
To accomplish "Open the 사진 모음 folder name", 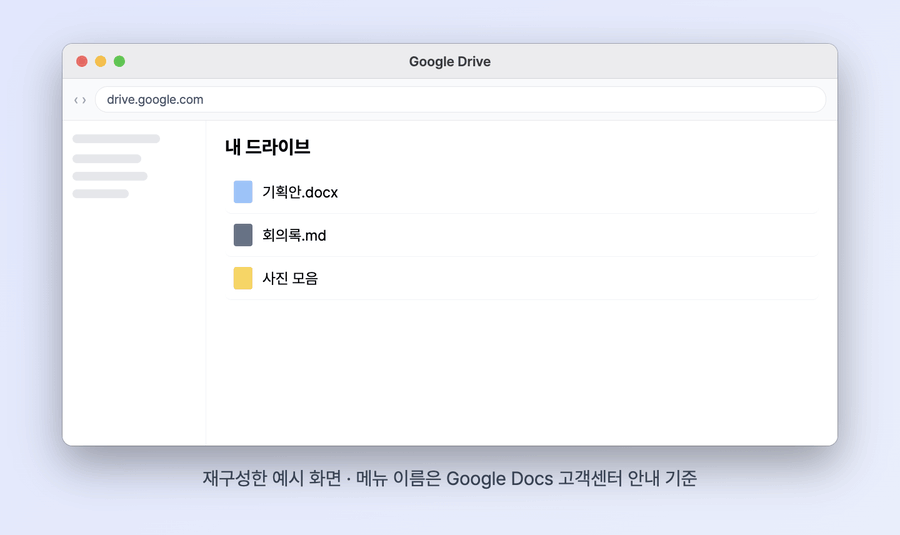I will [x=290, y=278].
